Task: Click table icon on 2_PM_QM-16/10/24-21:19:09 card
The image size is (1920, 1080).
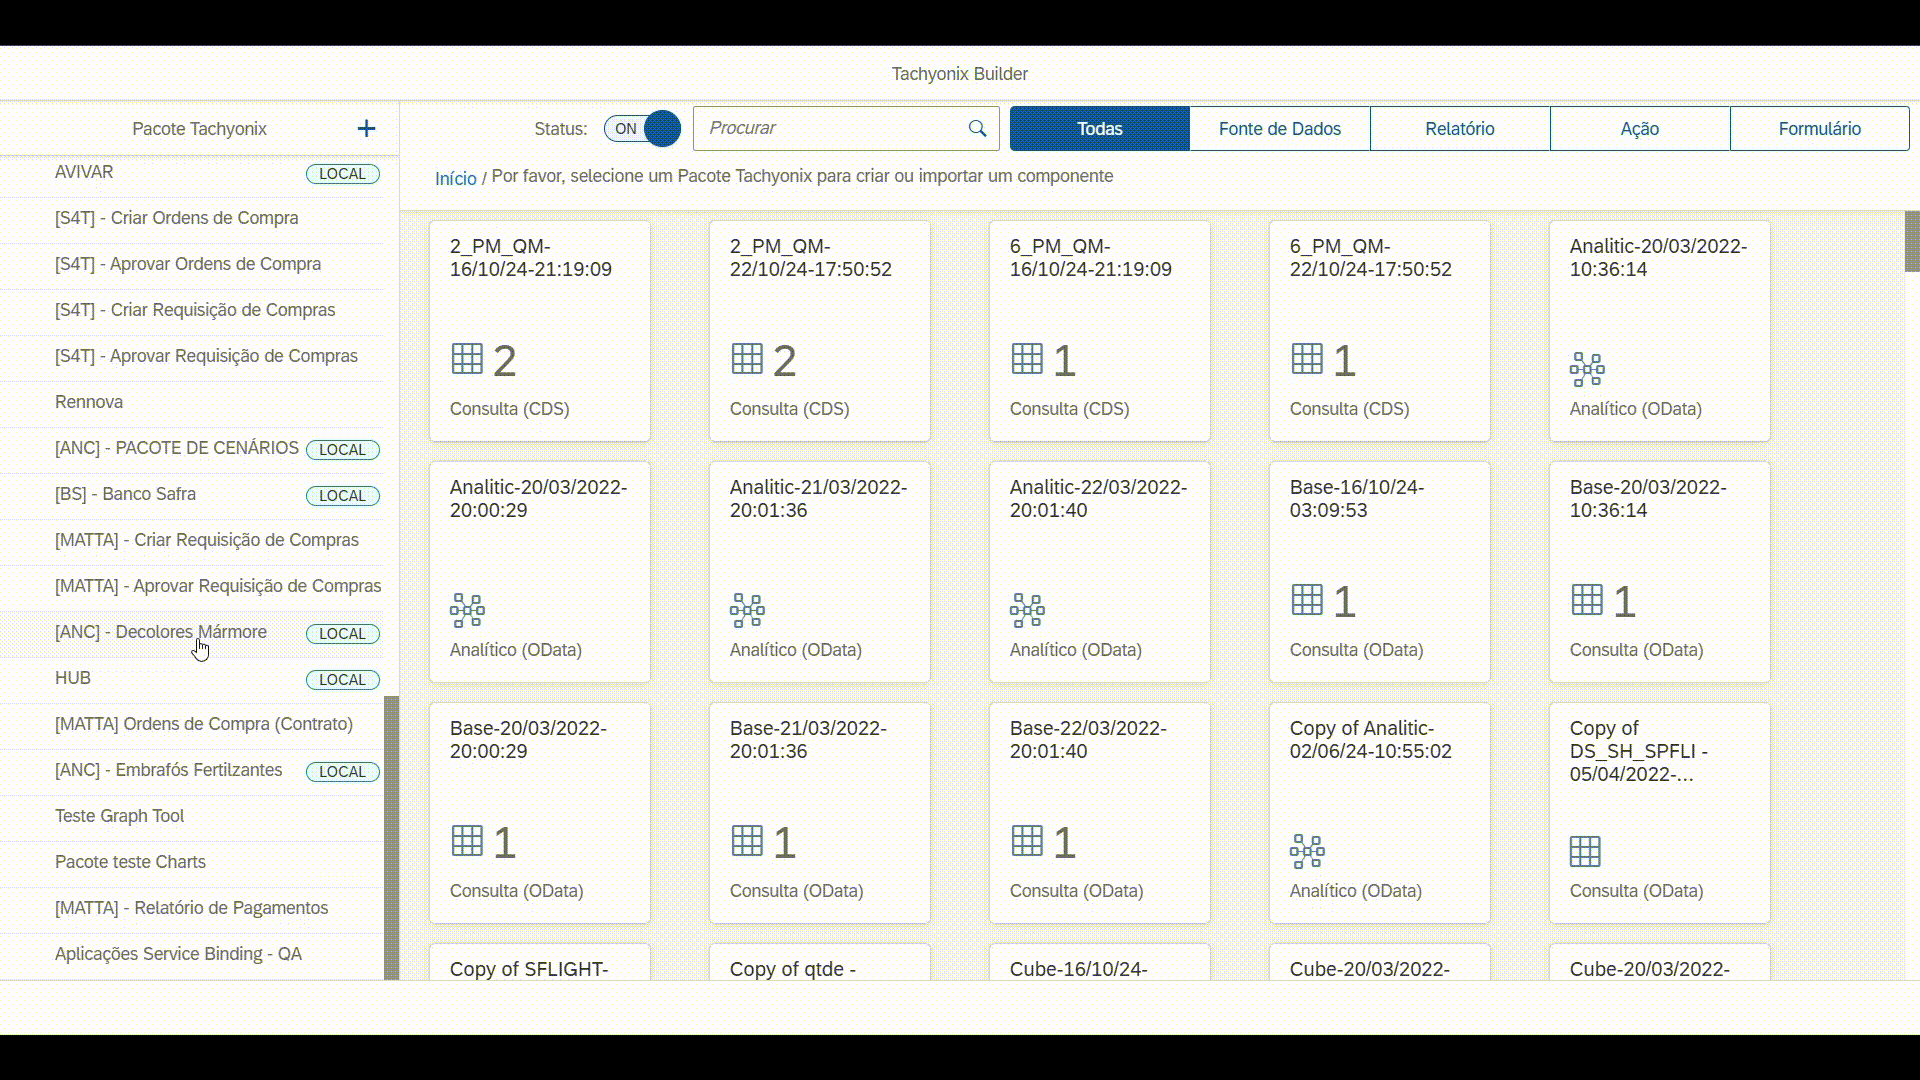Action: point(467,359)
